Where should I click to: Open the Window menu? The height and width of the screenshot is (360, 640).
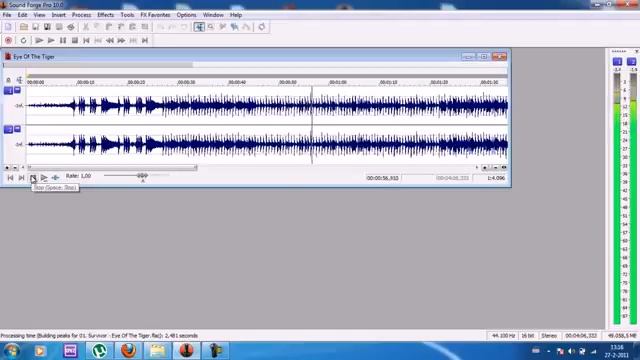click(213, 15)
